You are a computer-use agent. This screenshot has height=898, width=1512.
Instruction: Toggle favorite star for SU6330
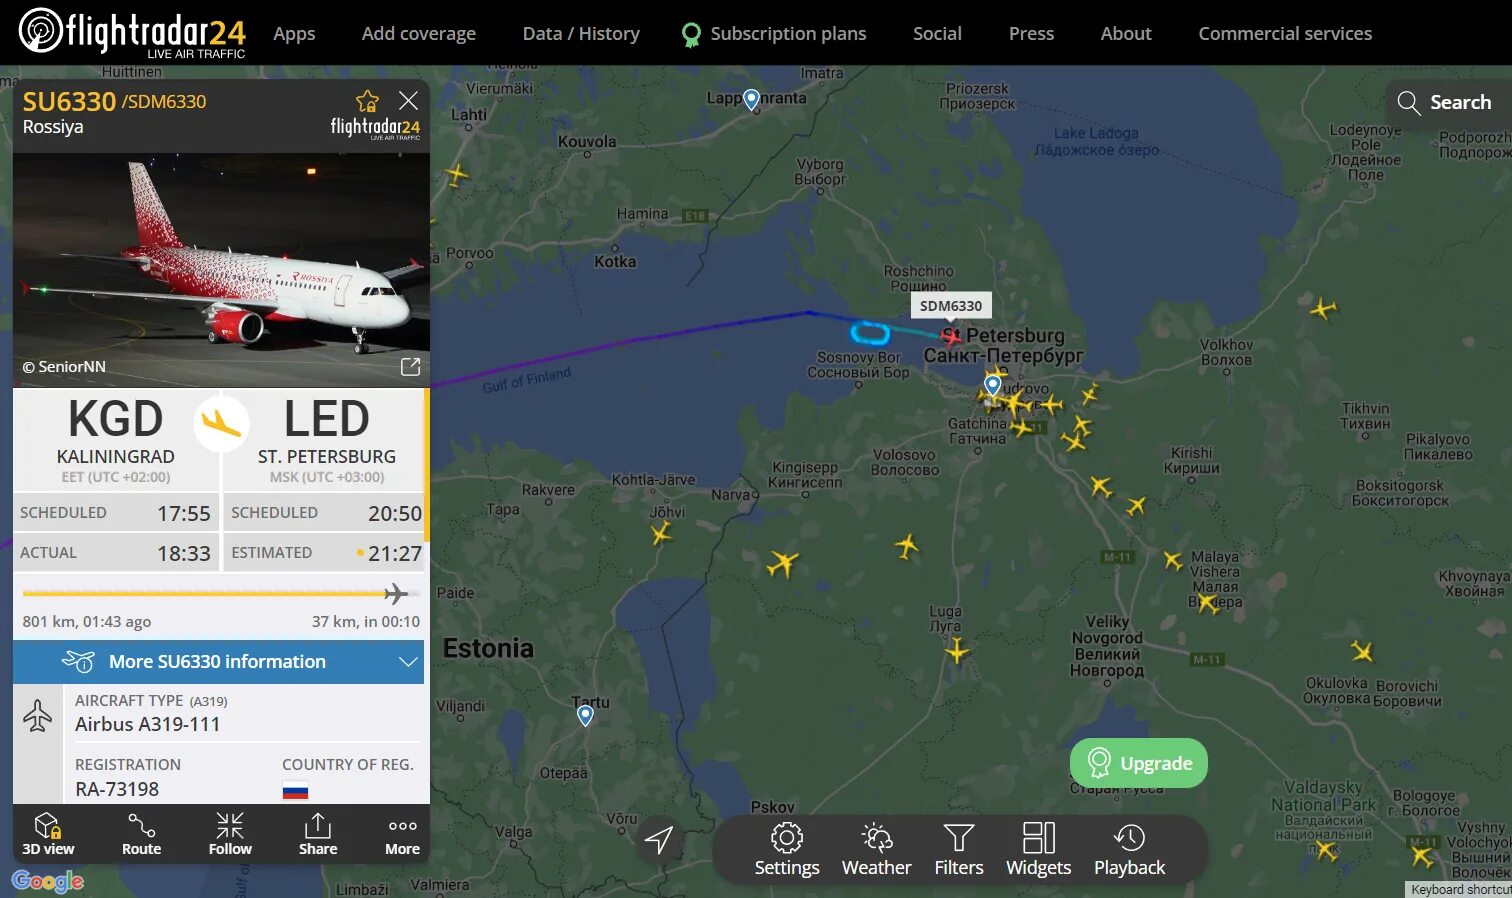(x=367, y=101)
